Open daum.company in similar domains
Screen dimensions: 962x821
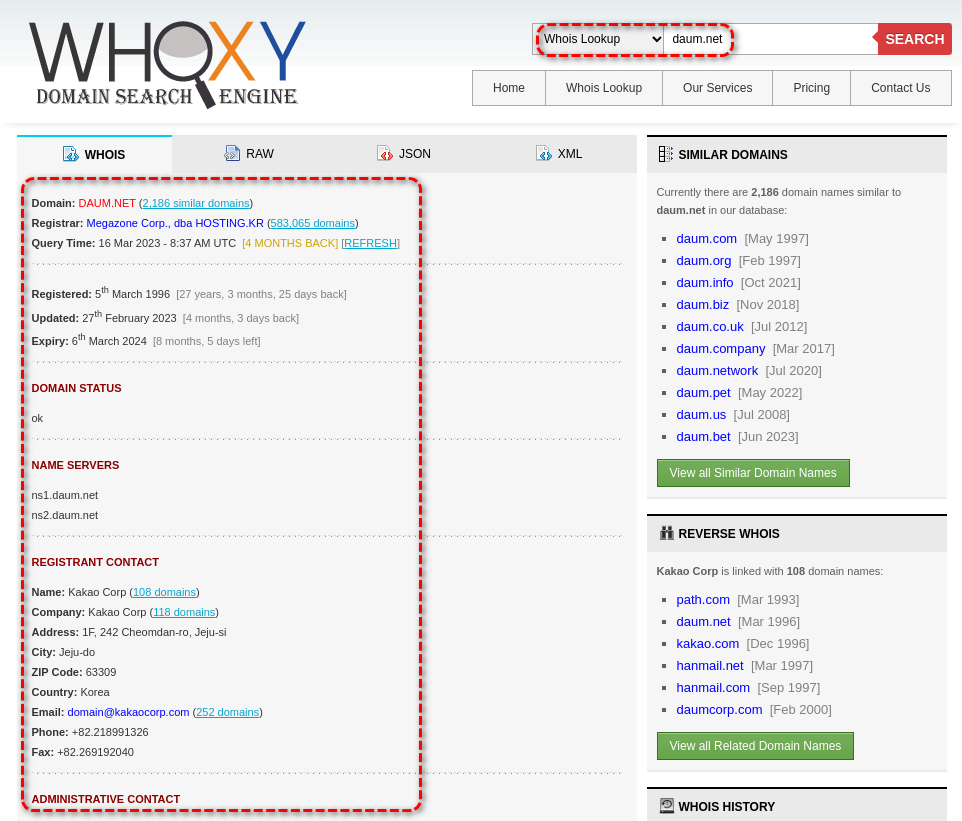(721, 349)
